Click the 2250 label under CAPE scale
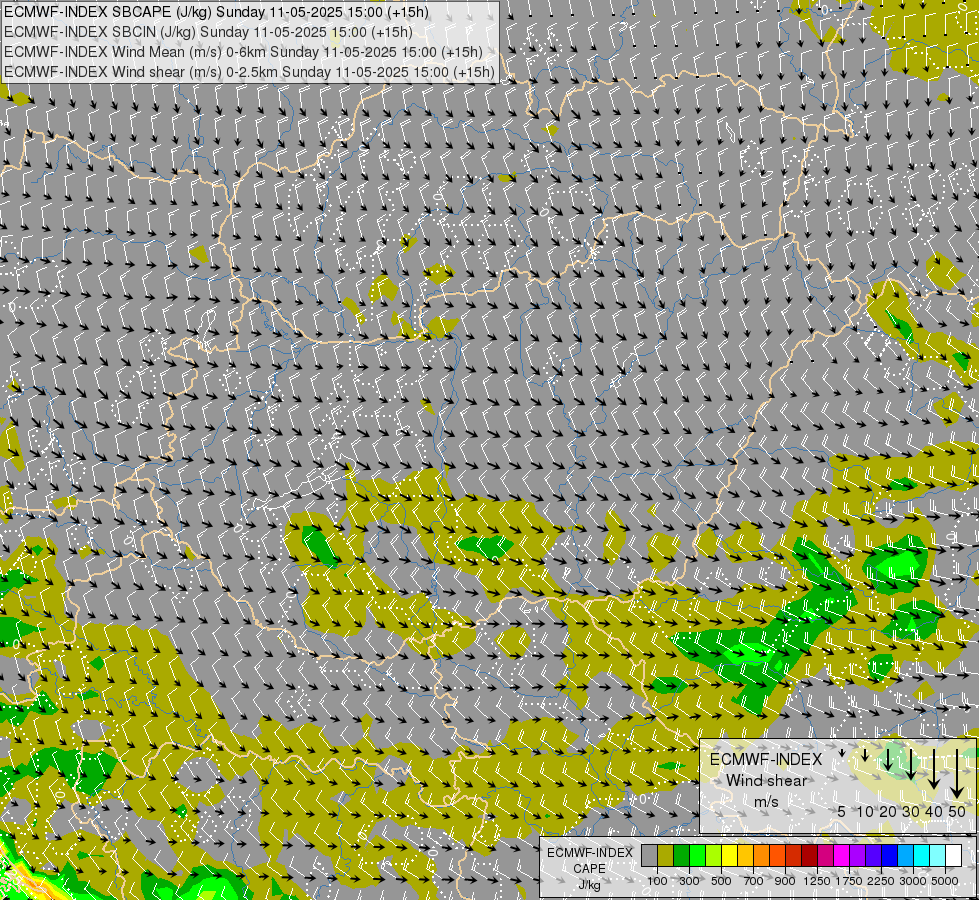 point(881,881)
